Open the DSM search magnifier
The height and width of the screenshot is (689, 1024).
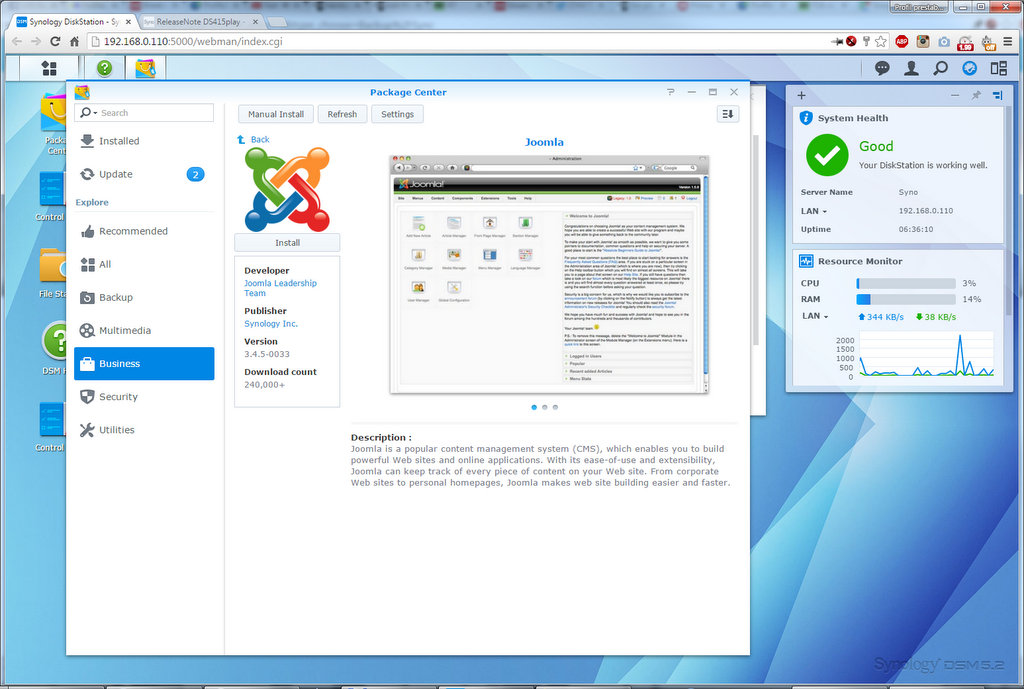coord(940,68)
